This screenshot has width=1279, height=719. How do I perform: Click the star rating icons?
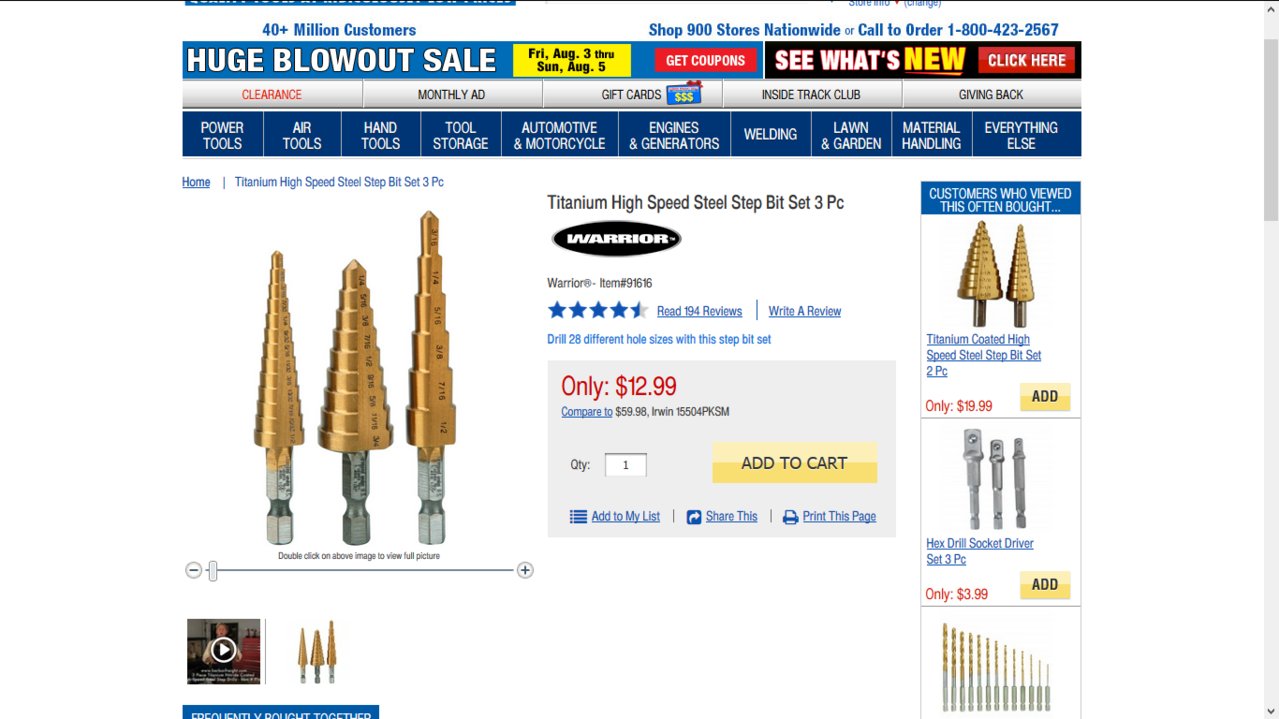click(598, 310)
